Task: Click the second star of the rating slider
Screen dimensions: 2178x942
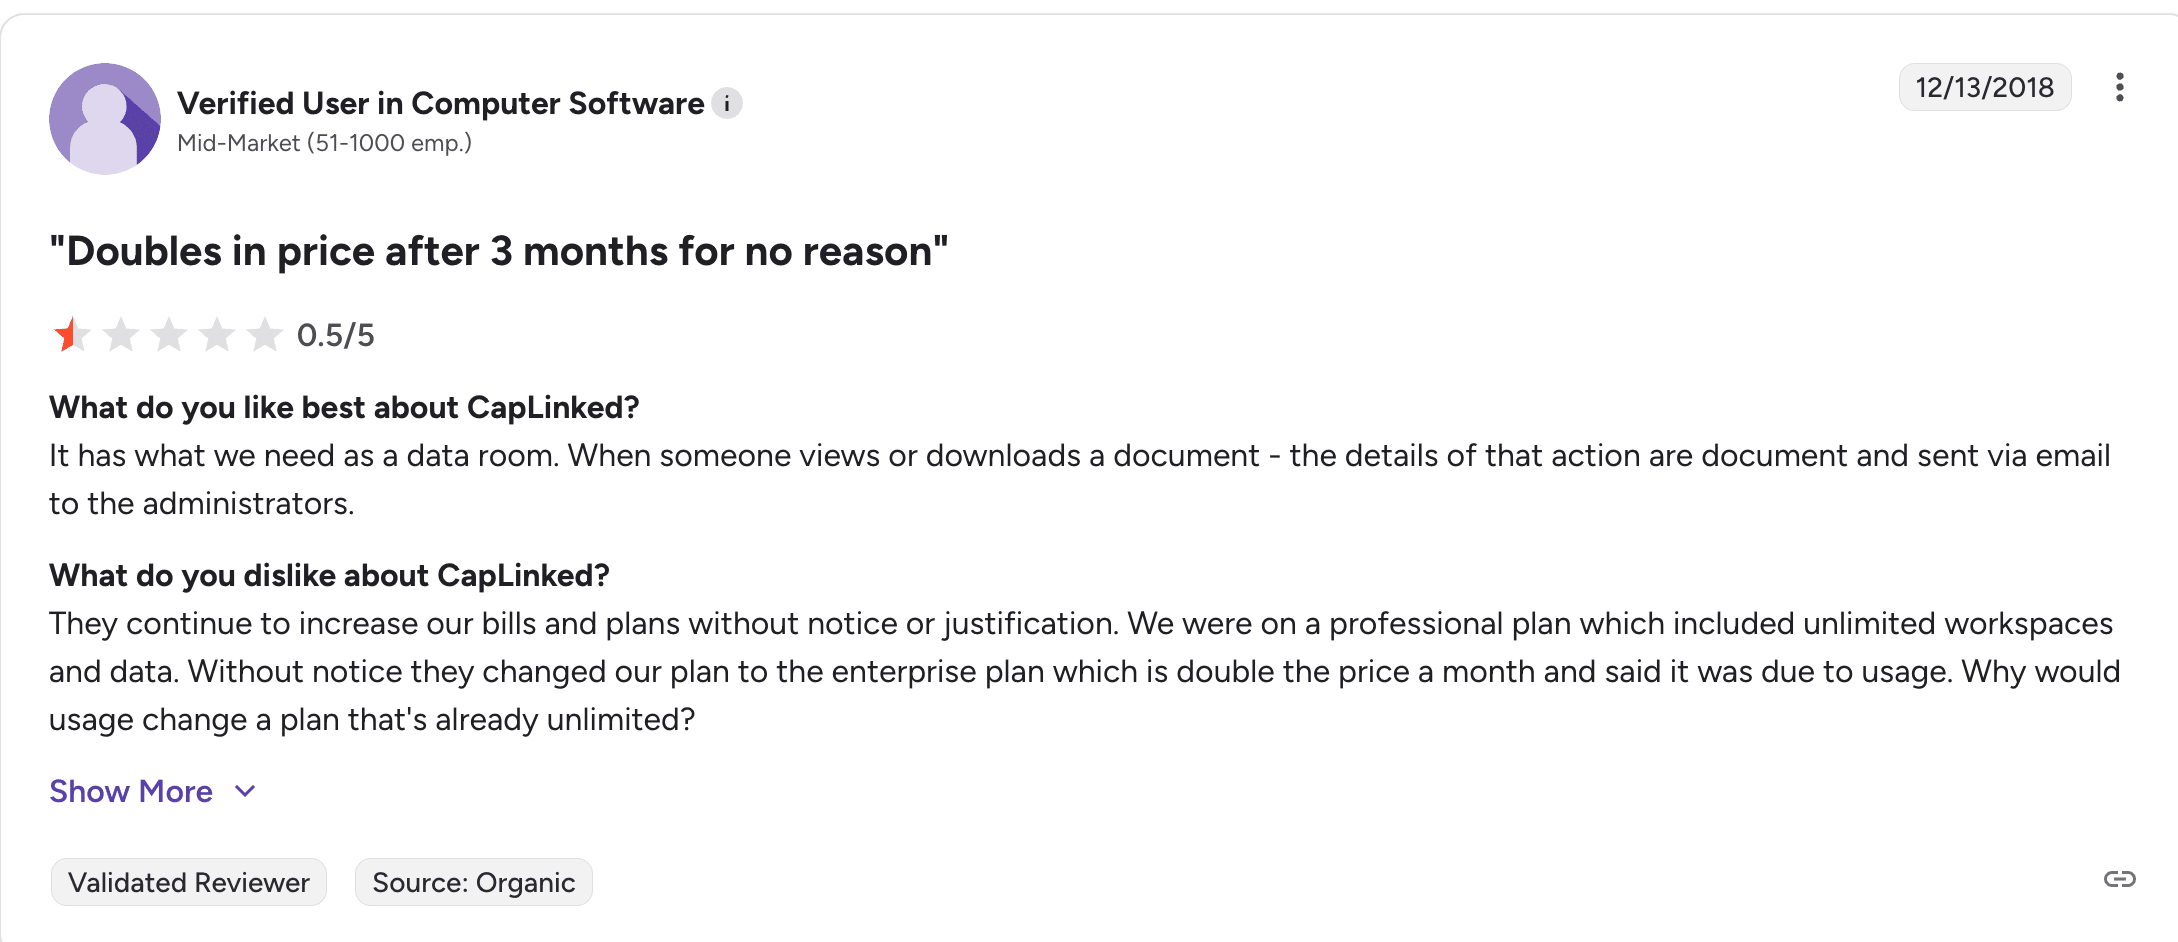Action: (119, 335)
